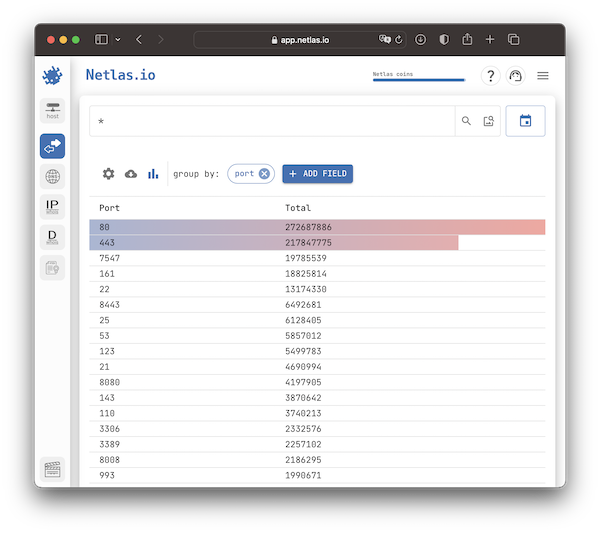Click the magnifier search icon
Image resolution: width=600 pixels, height=533 pixels.
coord(466,121)
